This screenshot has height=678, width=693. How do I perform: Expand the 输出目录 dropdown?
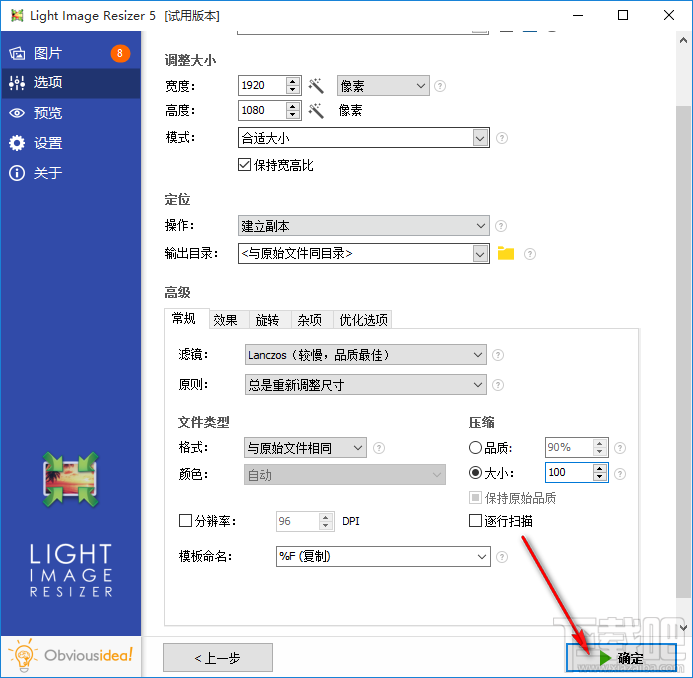480,254
